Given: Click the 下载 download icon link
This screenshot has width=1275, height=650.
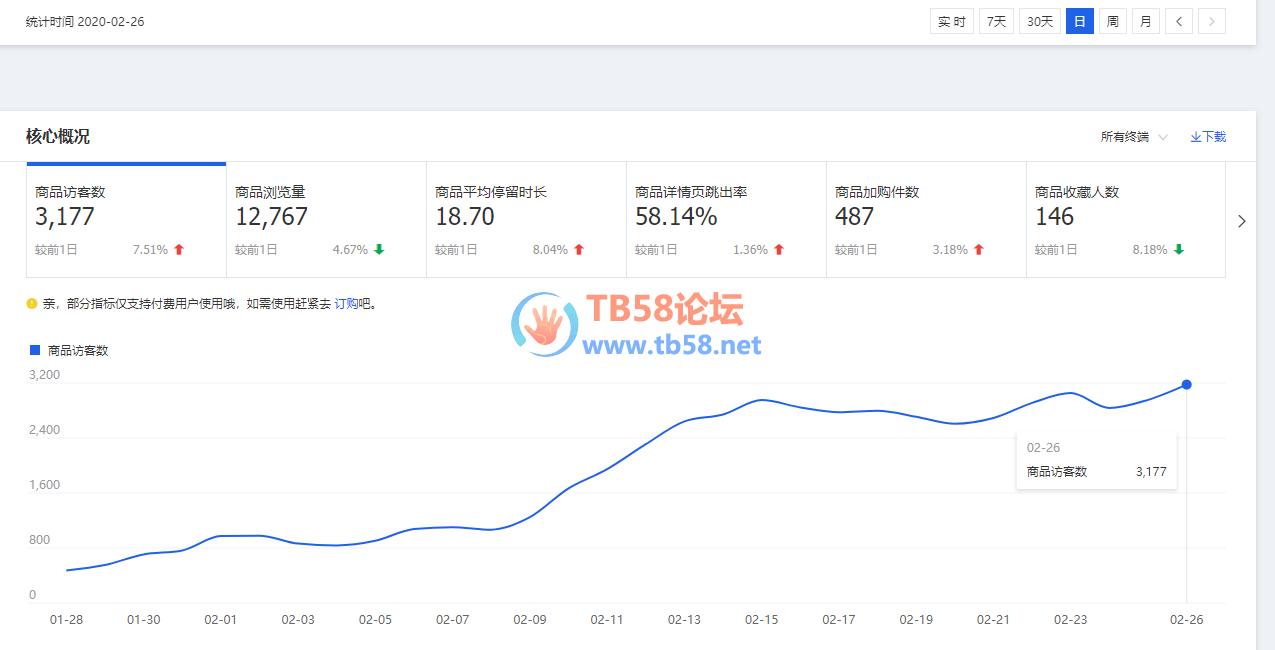Looking at the screenshot, I should (x=1207, y=137).
